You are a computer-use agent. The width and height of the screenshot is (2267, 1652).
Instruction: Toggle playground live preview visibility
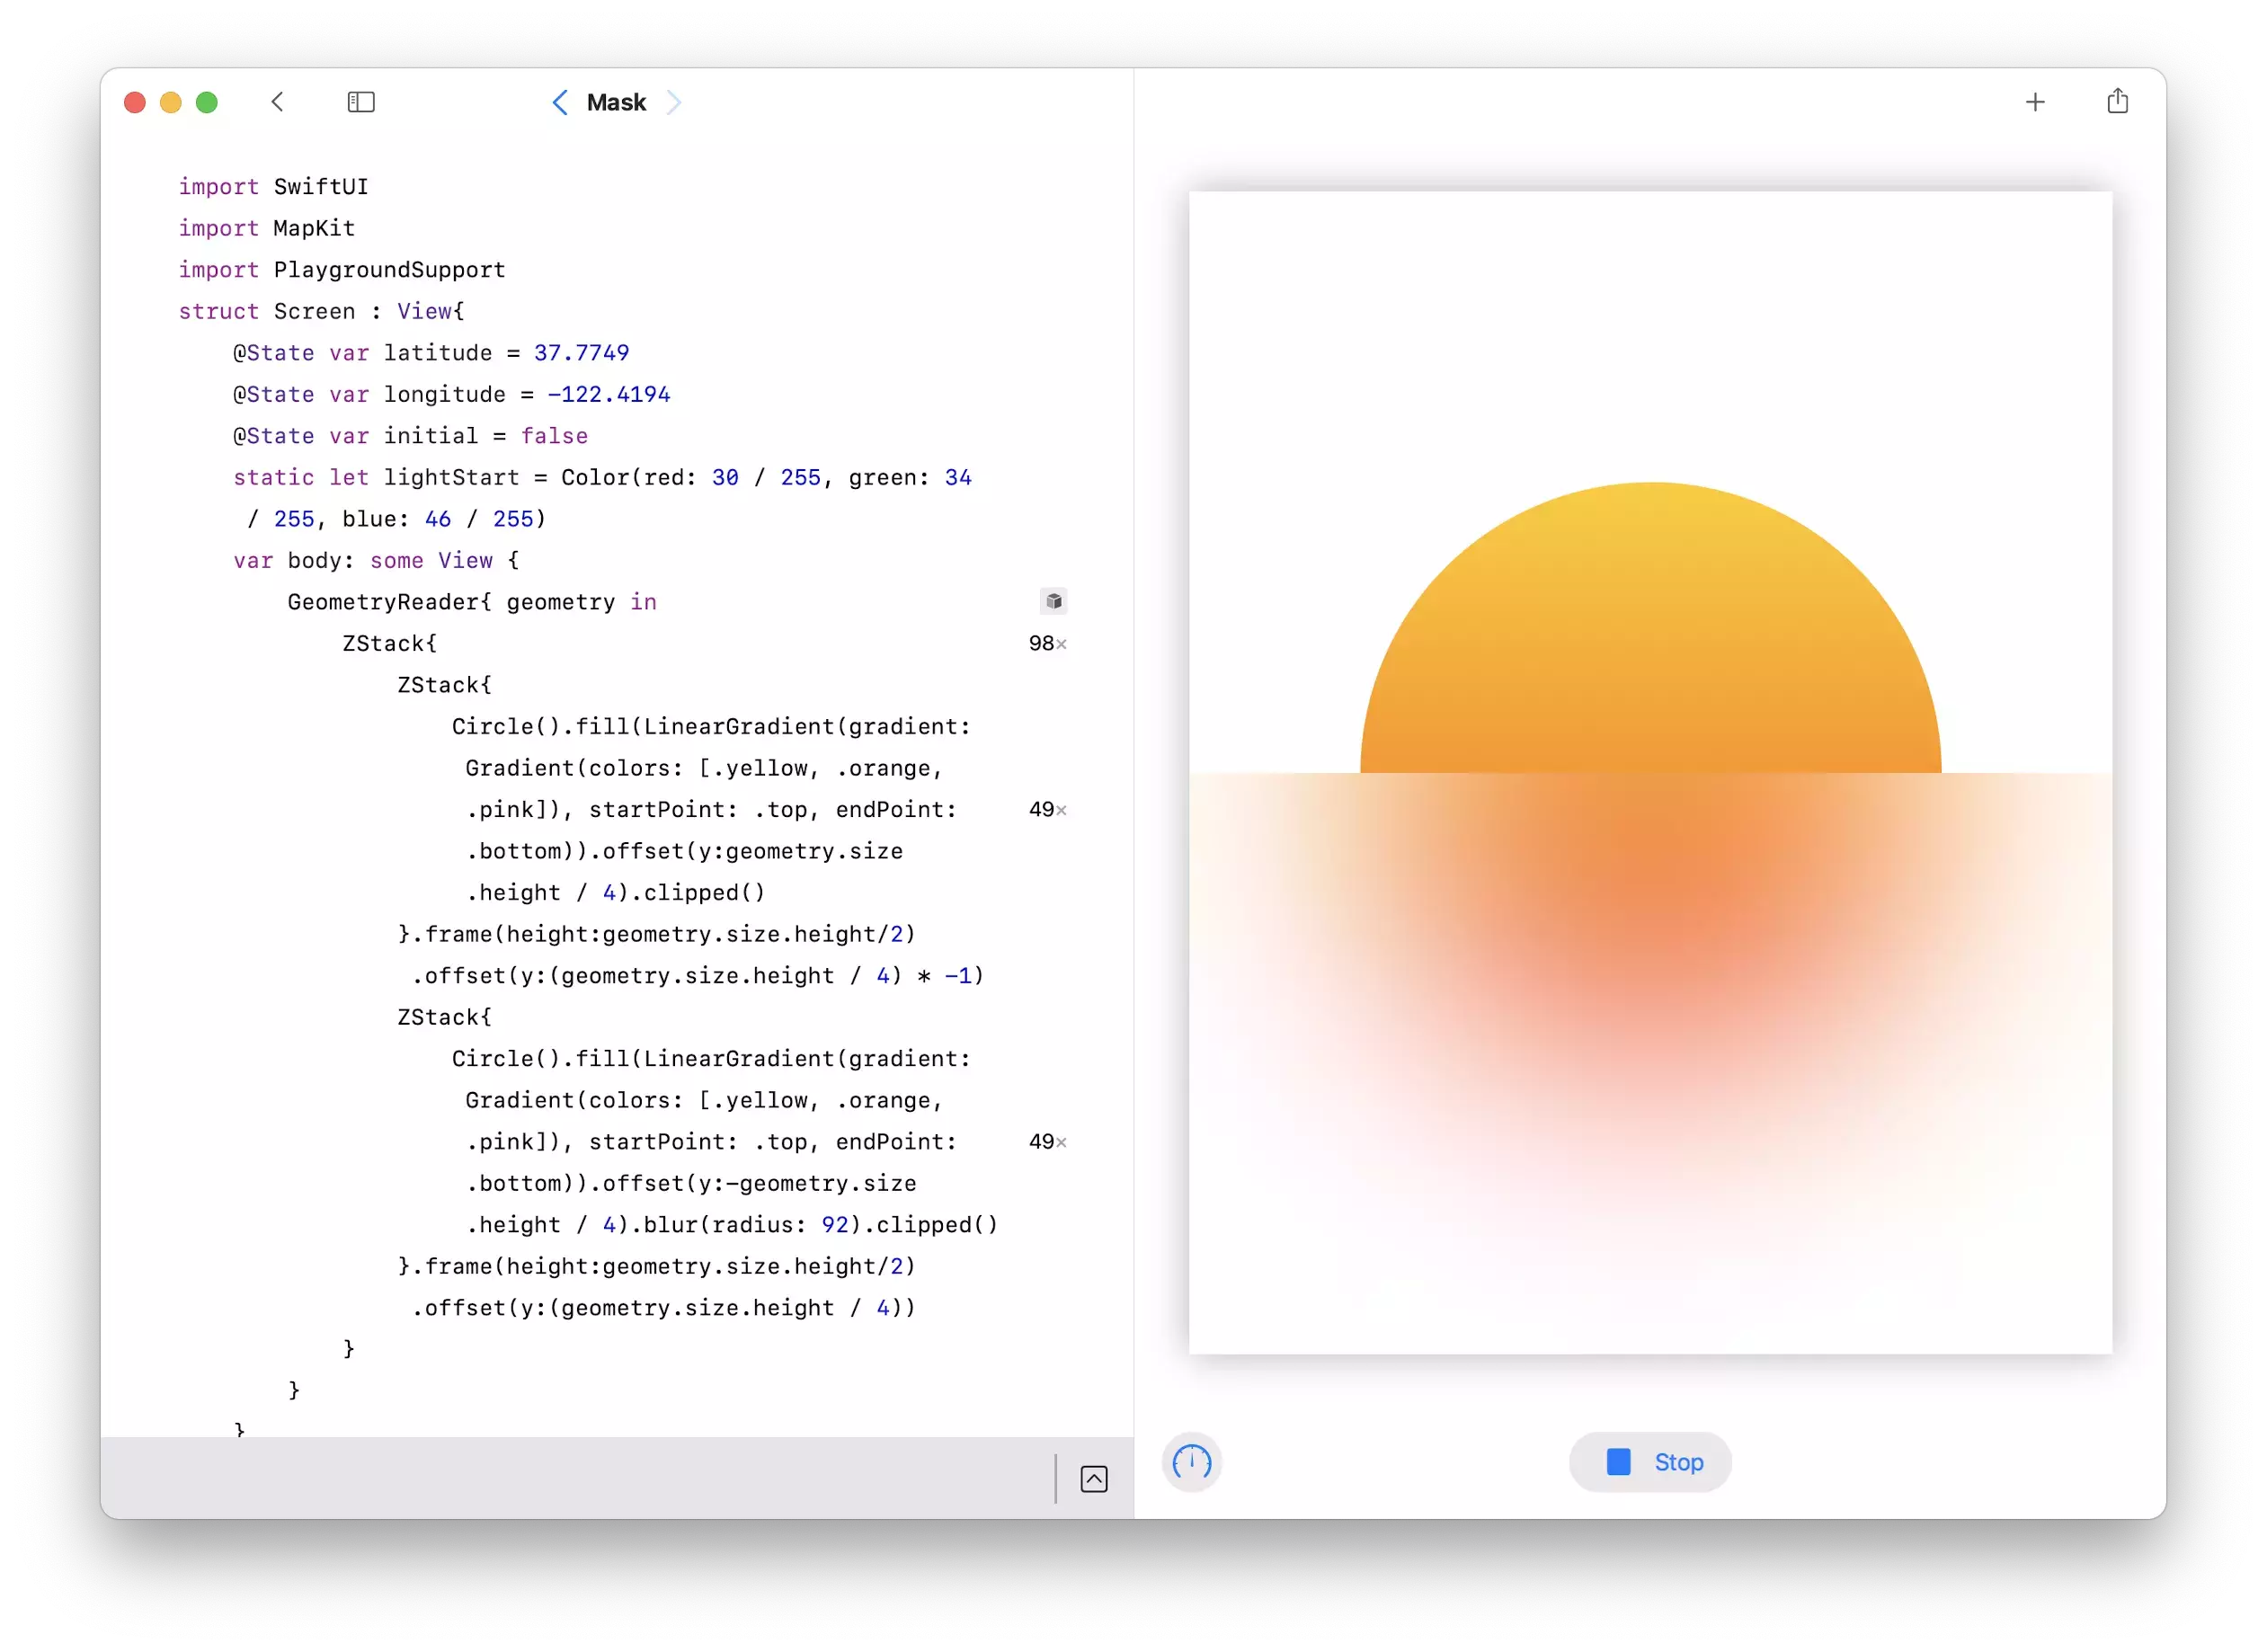[x=1093, y=1479]
